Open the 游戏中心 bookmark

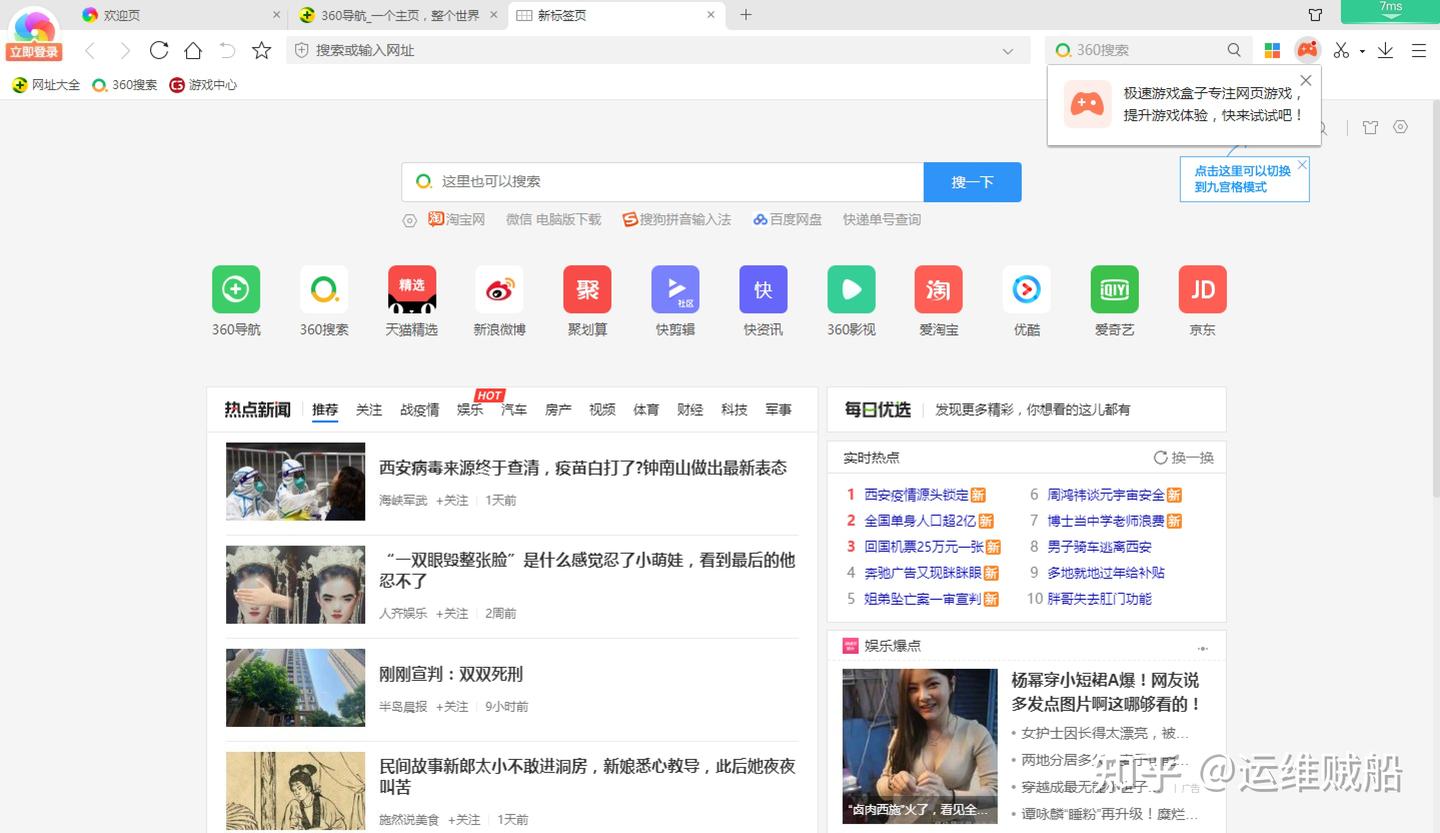click(203, 85)
